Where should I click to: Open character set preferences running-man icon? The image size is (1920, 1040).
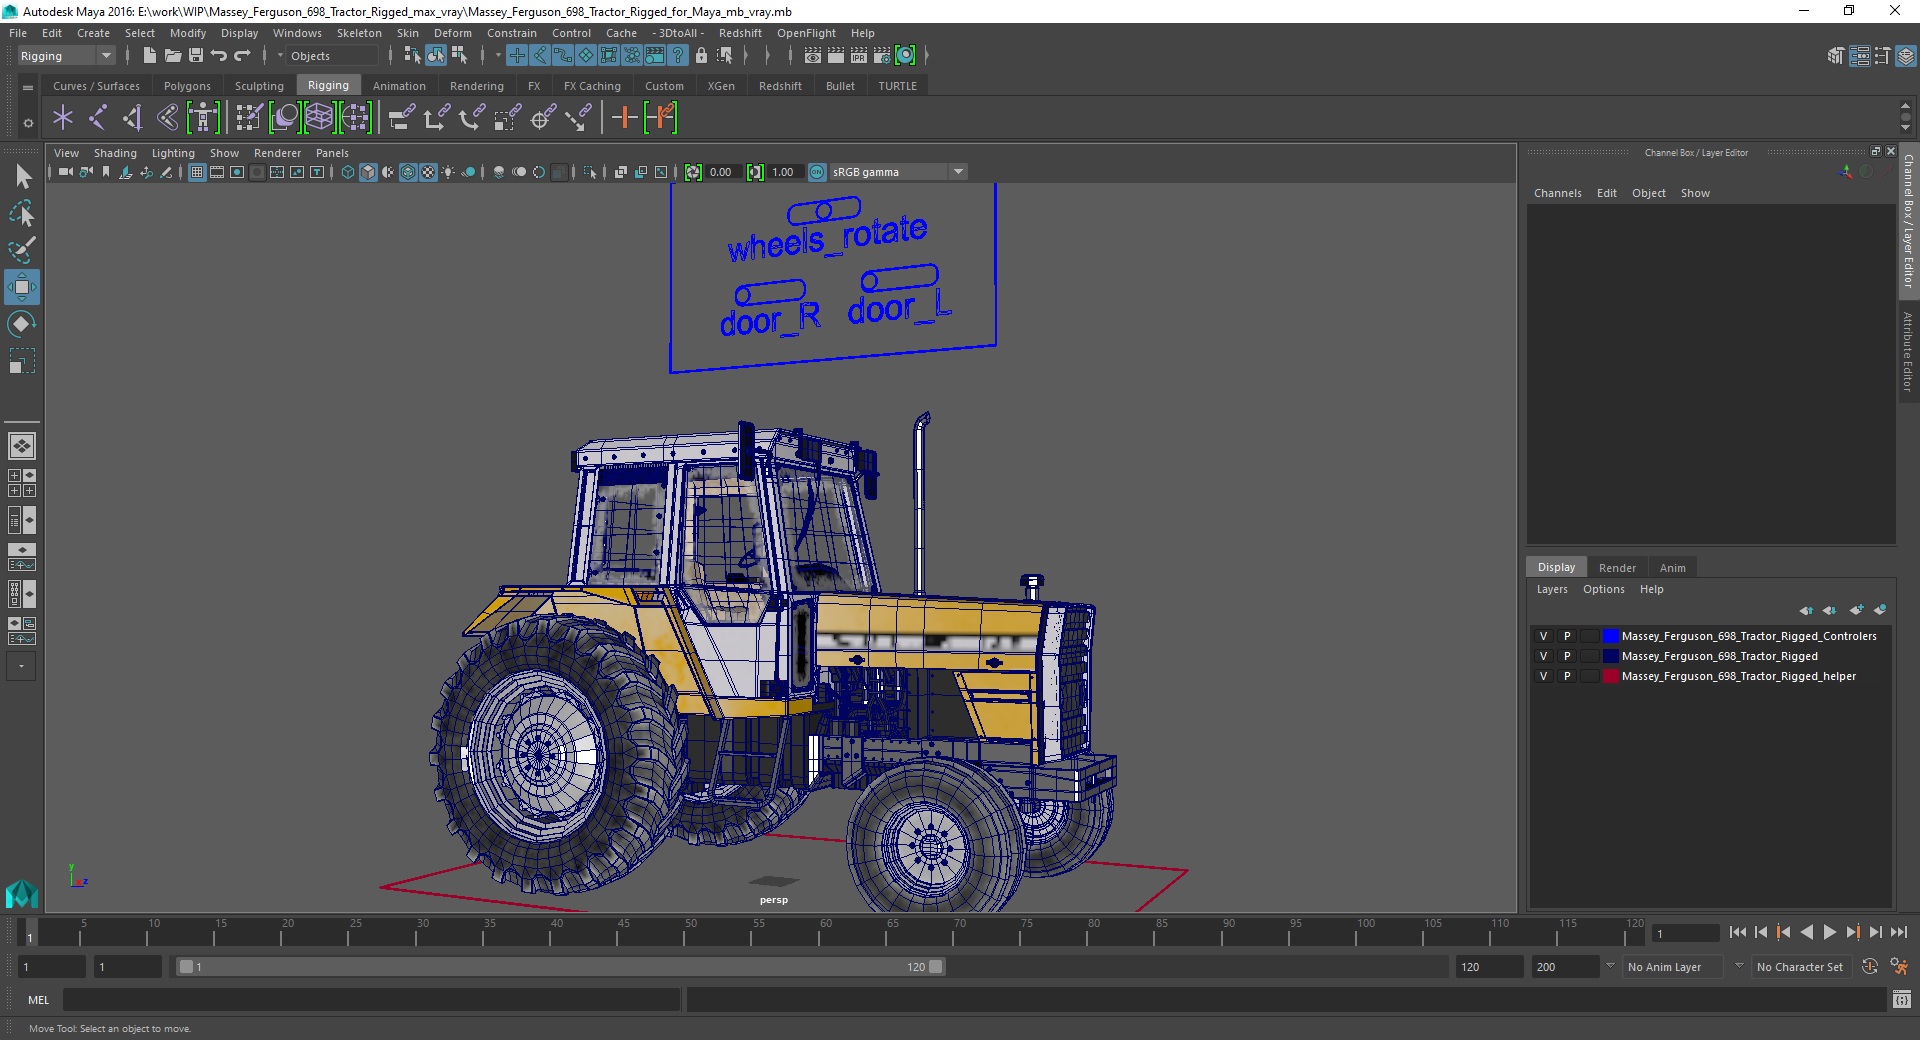click(x=1899, y=967)
